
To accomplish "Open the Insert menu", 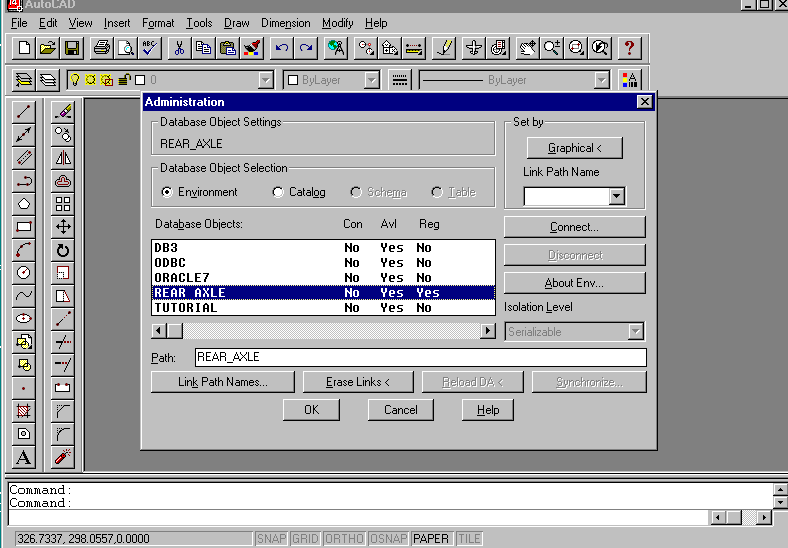I will click(x=117, y=23).
